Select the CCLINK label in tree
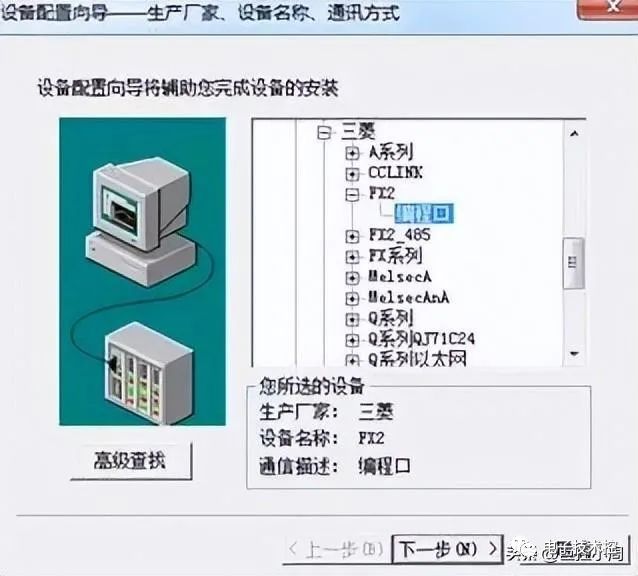The width and height of the screenshot is (638, 576). (x=395, y=172)
